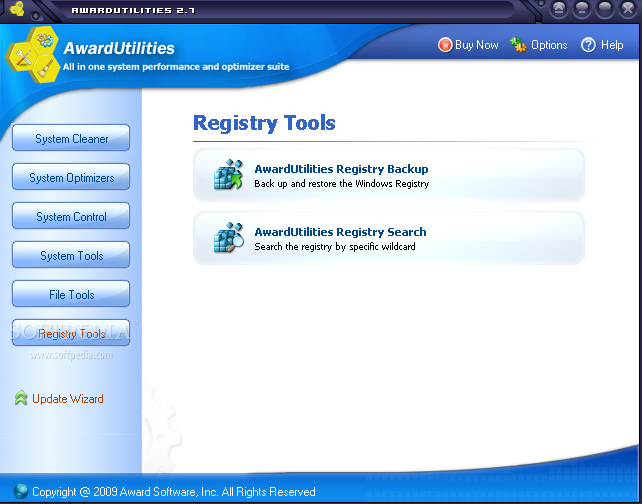Open the System Cleaner section

71,138
